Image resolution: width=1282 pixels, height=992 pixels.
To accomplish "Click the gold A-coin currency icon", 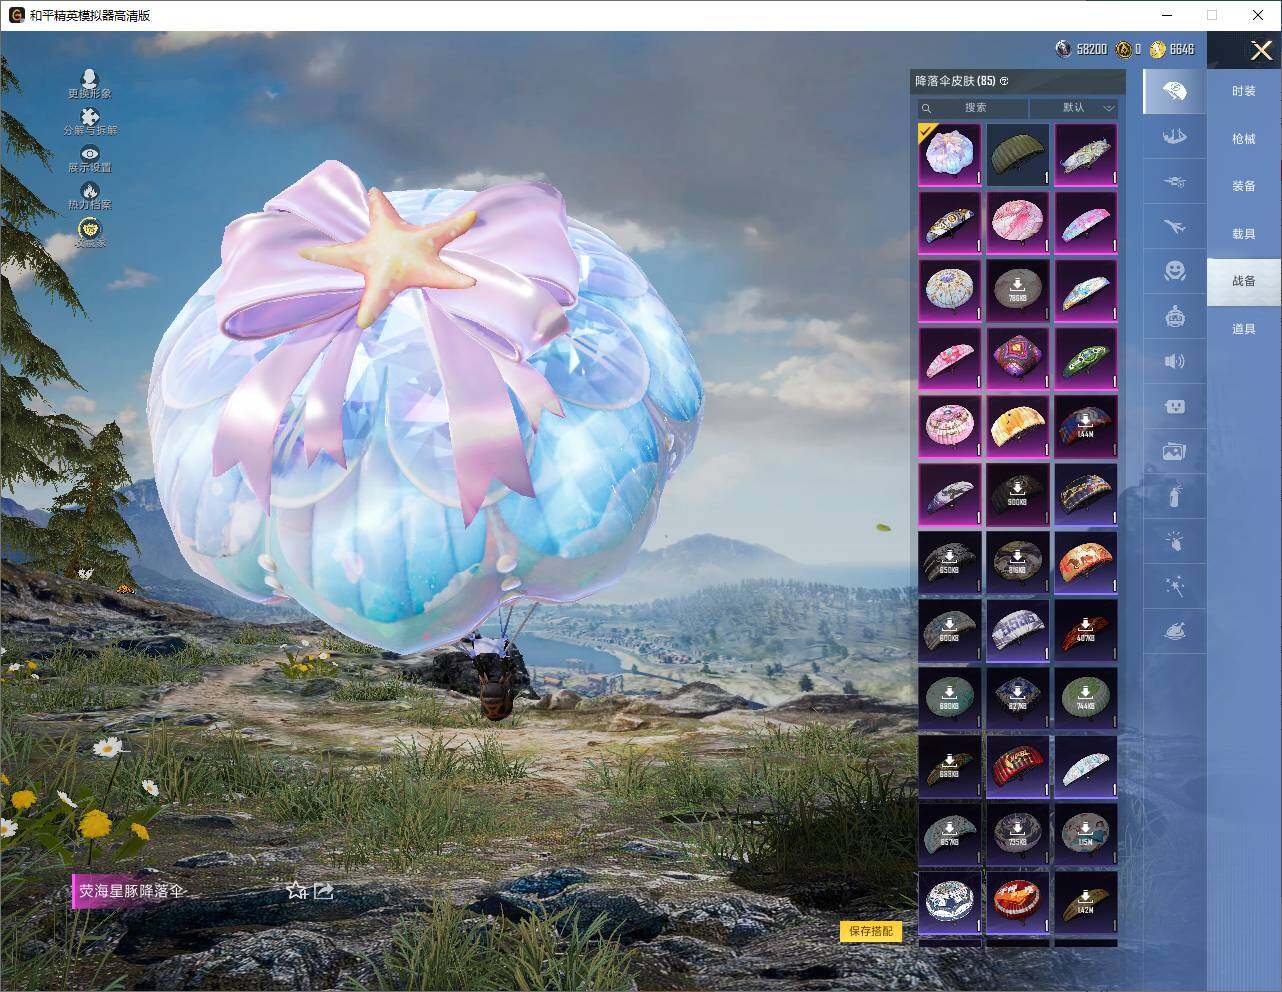I will pyautogui.click(x=1124, y=49).
